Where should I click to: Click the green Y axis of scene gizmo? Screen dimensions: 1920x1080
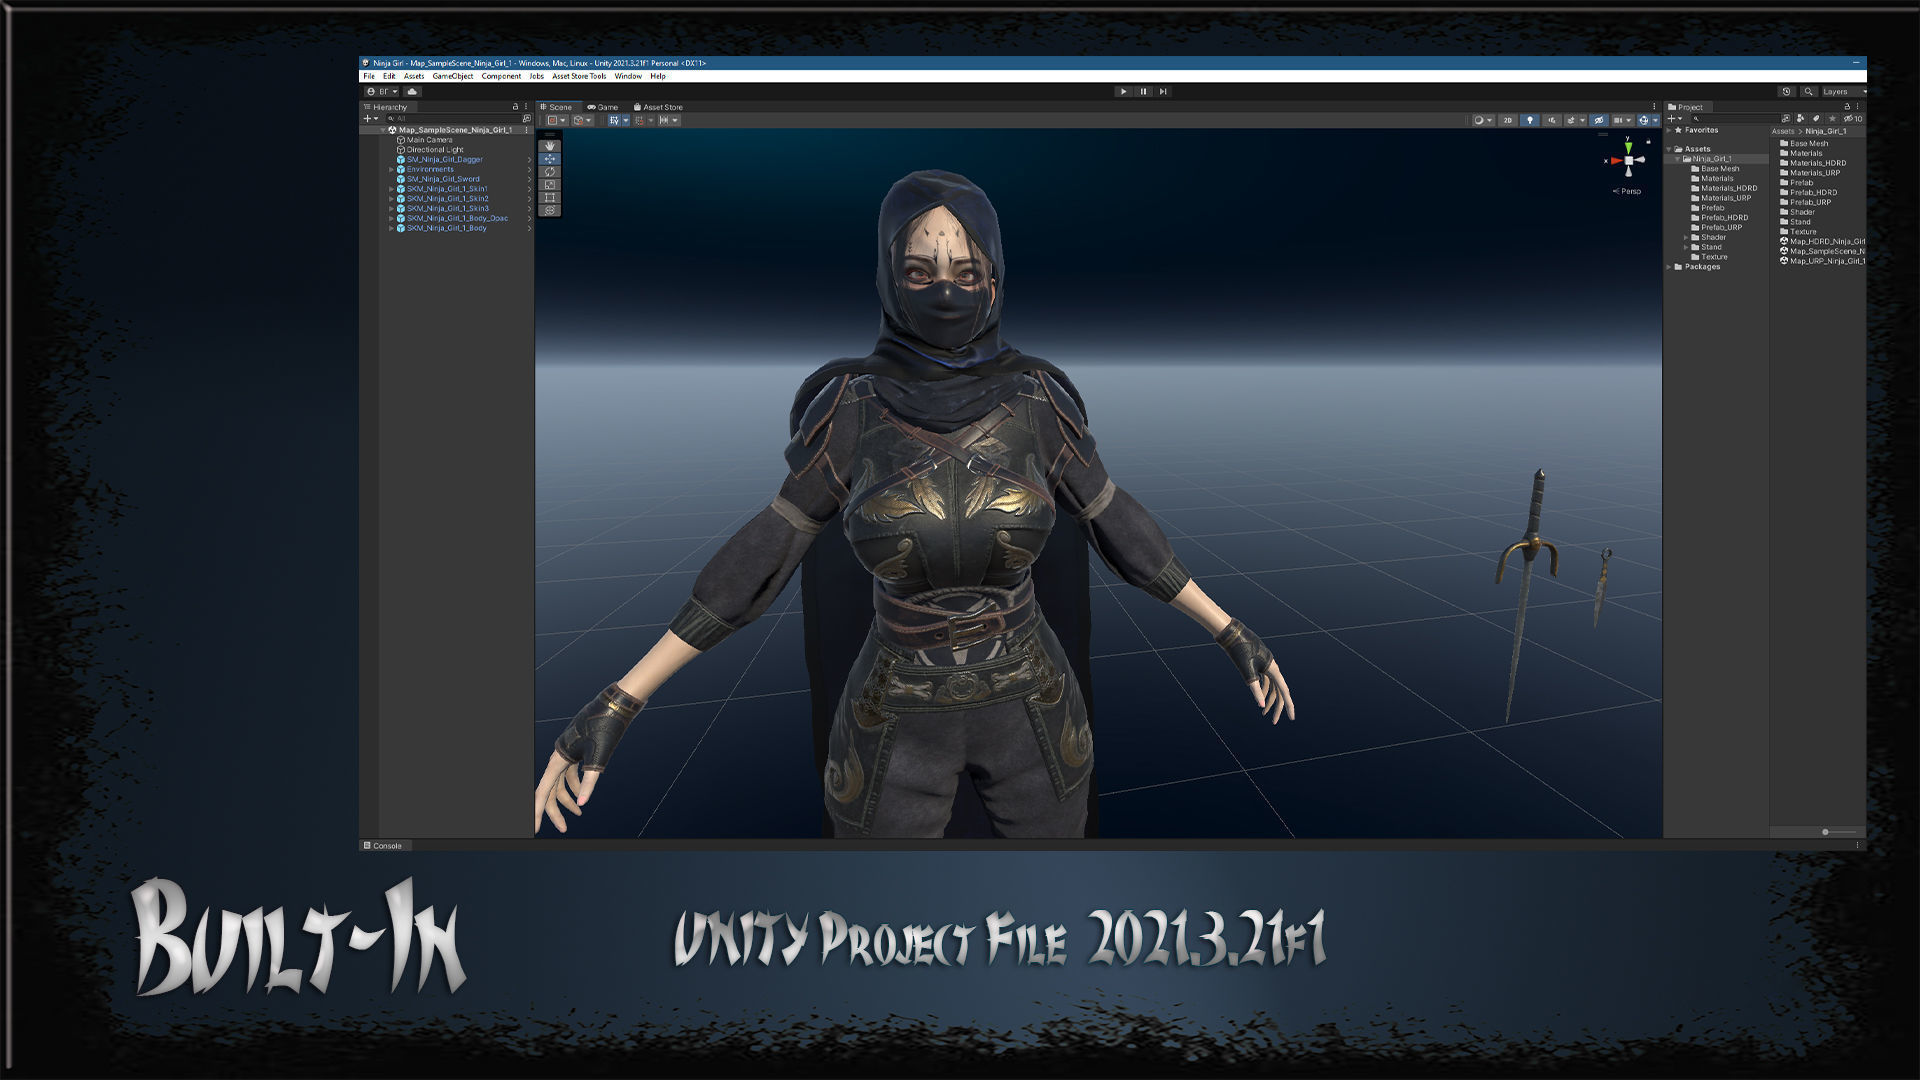[x=1628, y=147]
